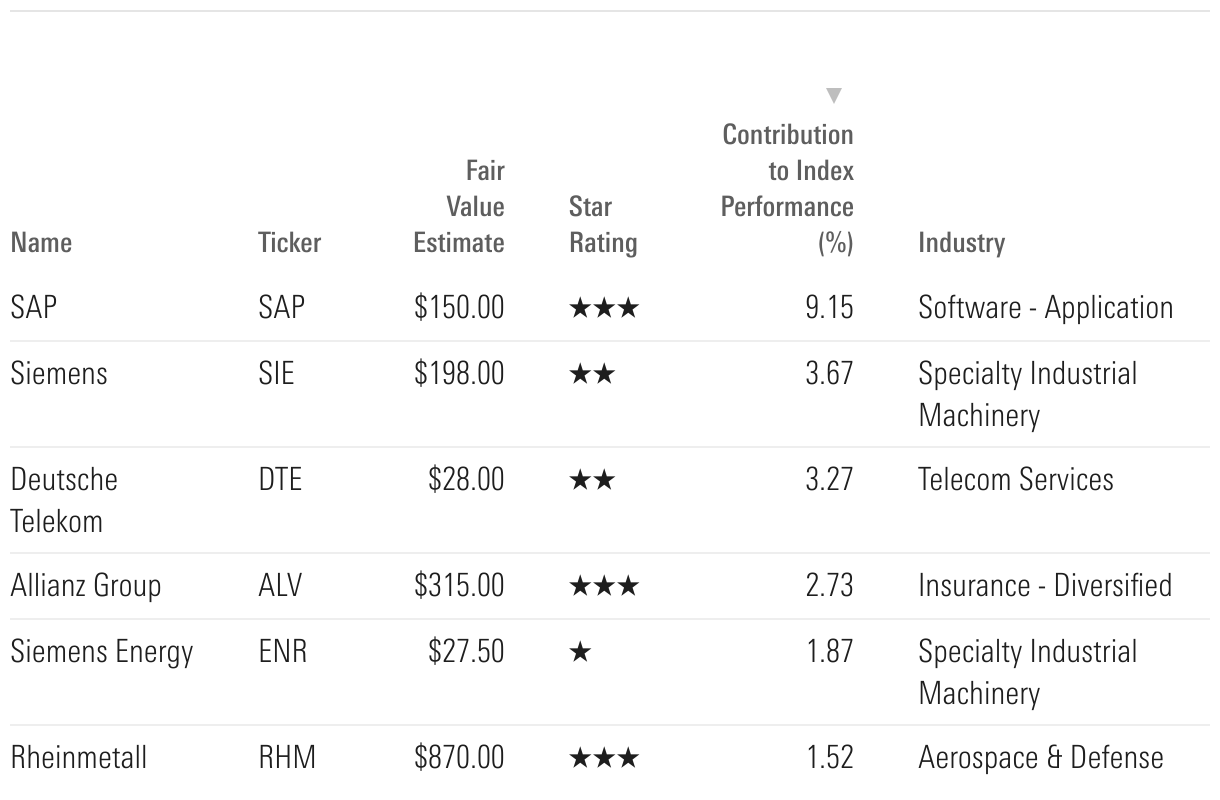
Task: Click Siemens Energy's one-star rating
Action: tap(581, 652)
